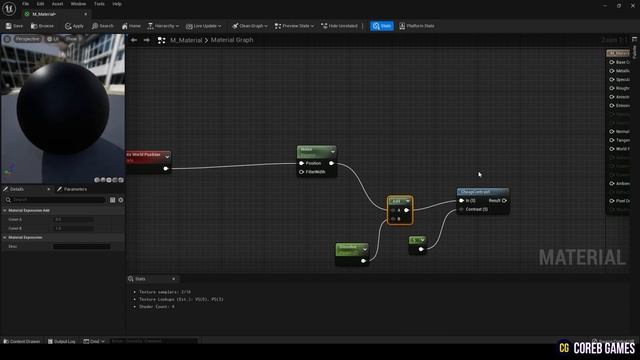
Task: Click the Const B value field
Action: pyautogui.click(x=73, y=228)
